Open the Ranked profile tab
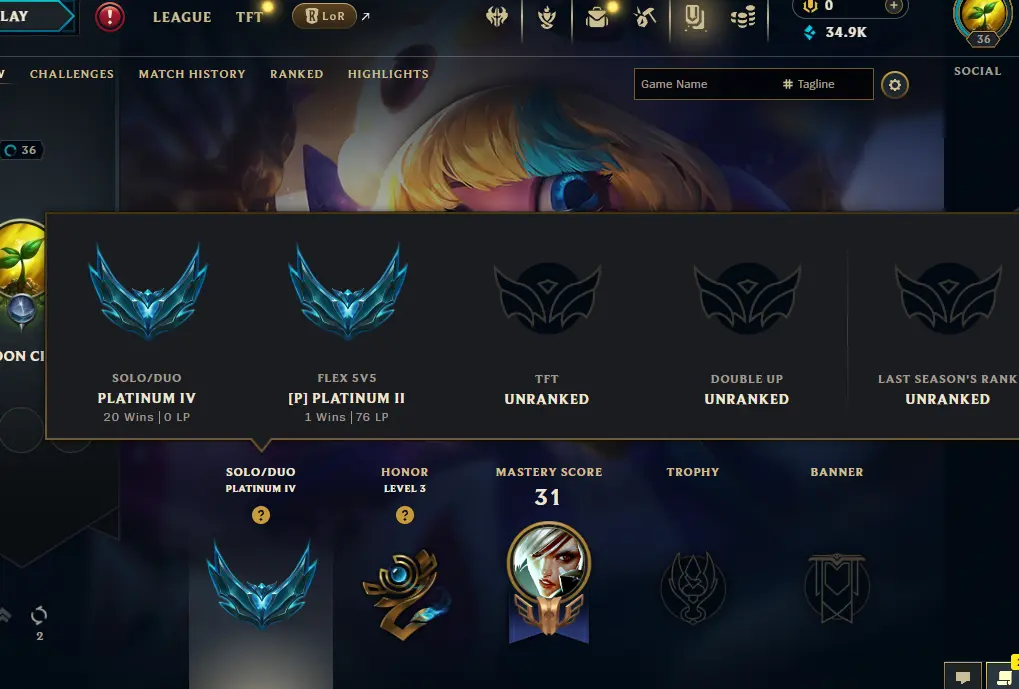 tap(296, 74)
